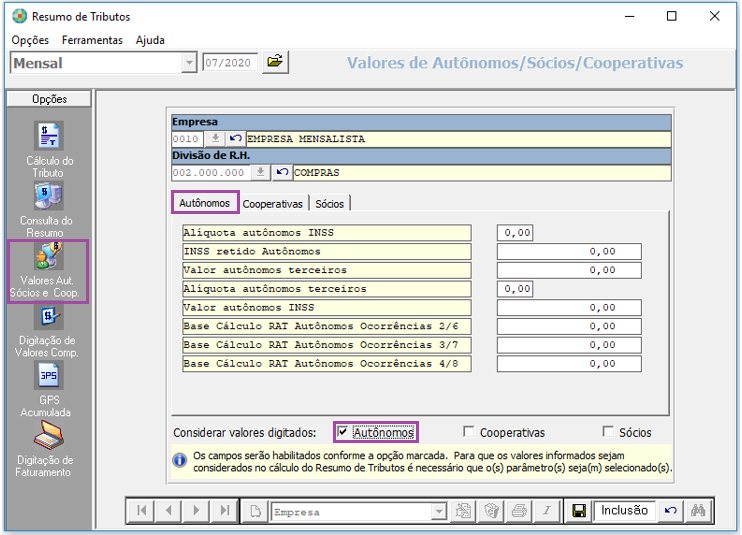
Task: Click binoculars search icon
Action: point(698,511)
